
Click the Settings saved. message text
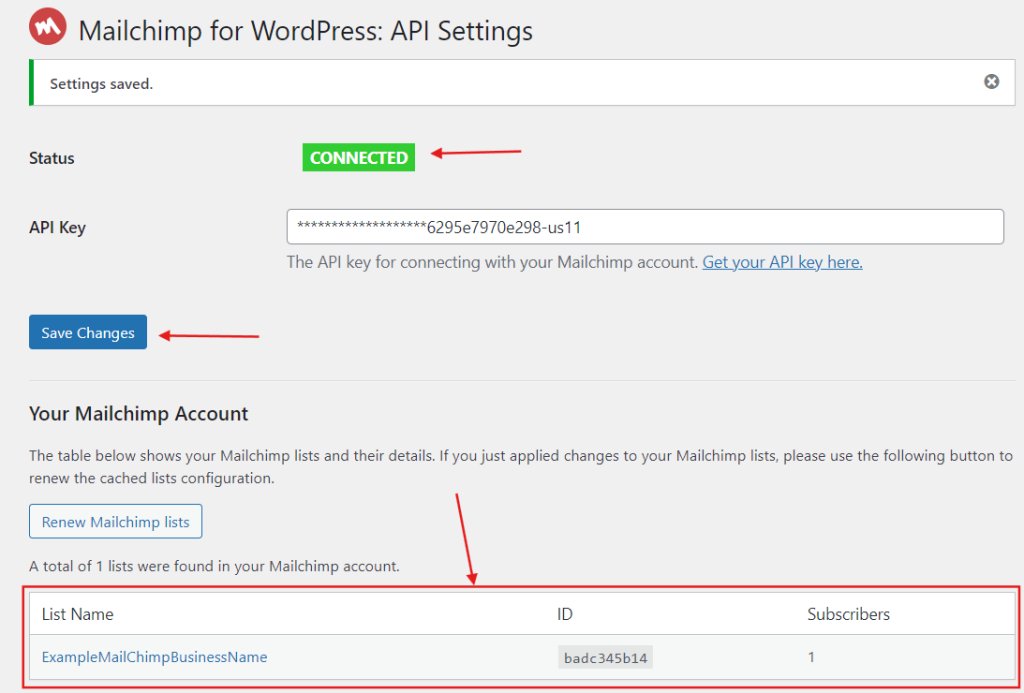point(101,84)
